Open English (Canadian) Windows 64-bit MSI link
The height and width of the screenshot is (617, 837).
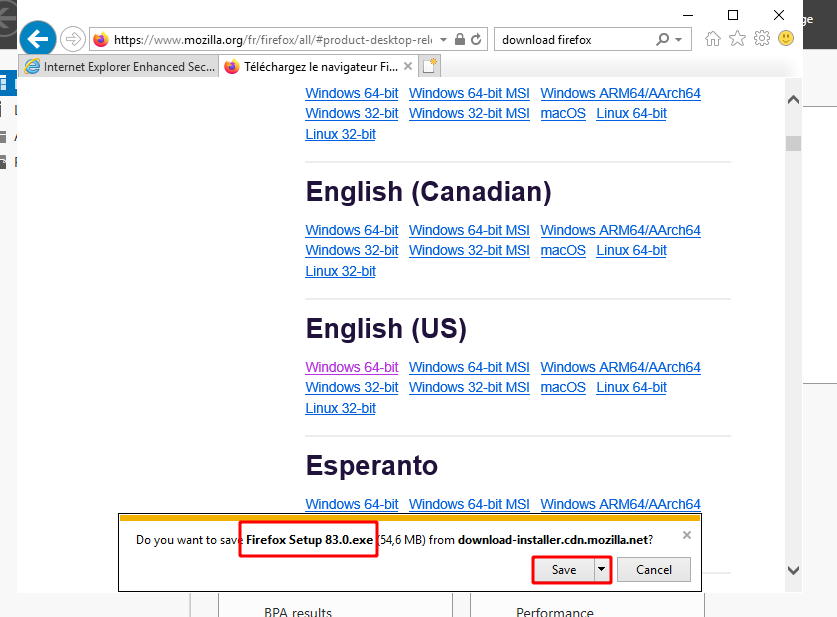[469, 230]
